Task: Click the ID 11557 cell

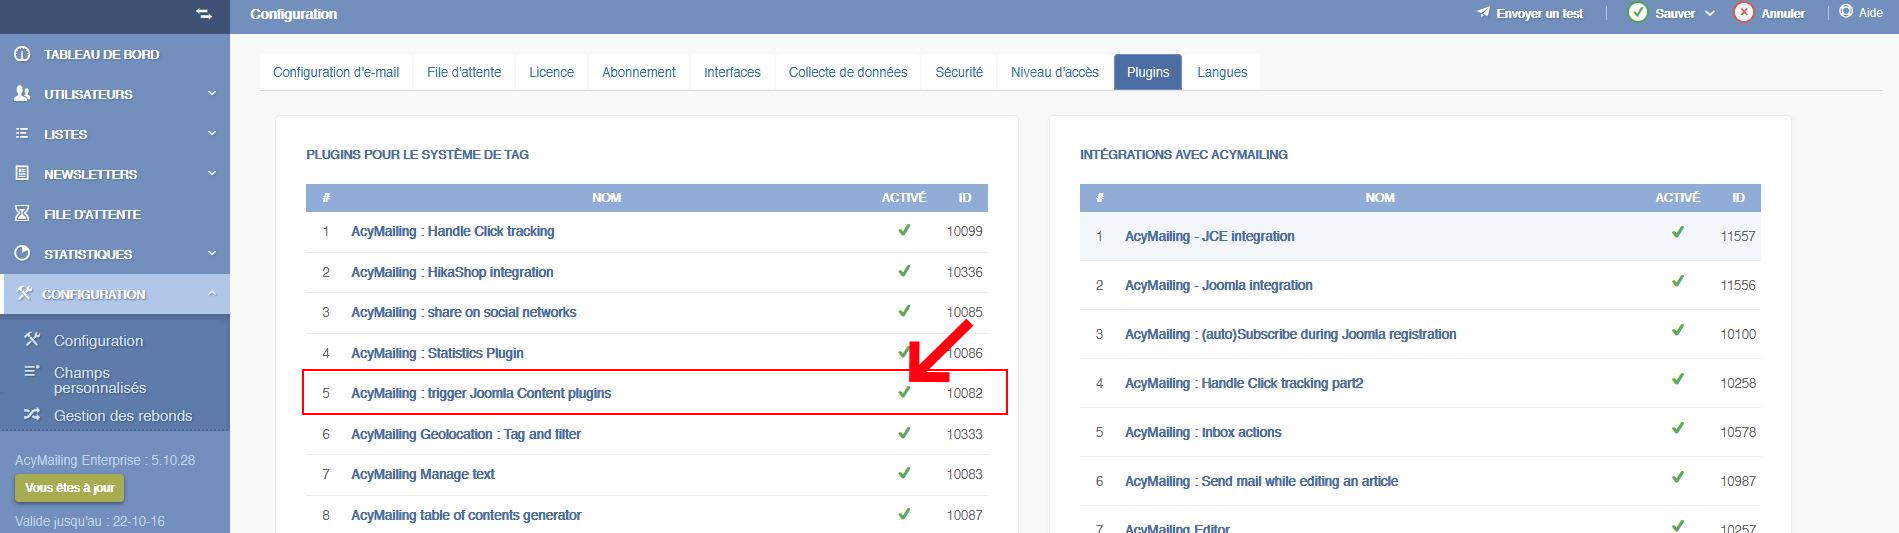Action: 1738,236
